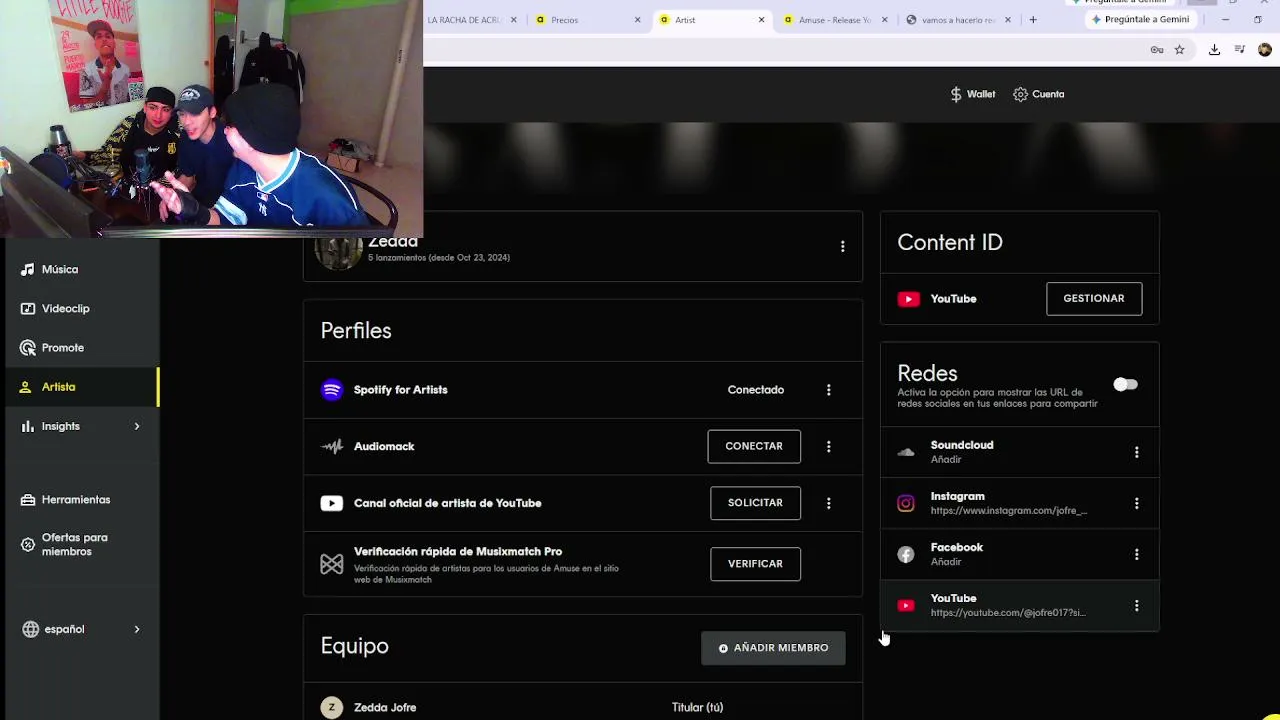The width and height of the screenshot is (1280, 720).
Task: Select the Artist browser tab
Action: [711, 20]
